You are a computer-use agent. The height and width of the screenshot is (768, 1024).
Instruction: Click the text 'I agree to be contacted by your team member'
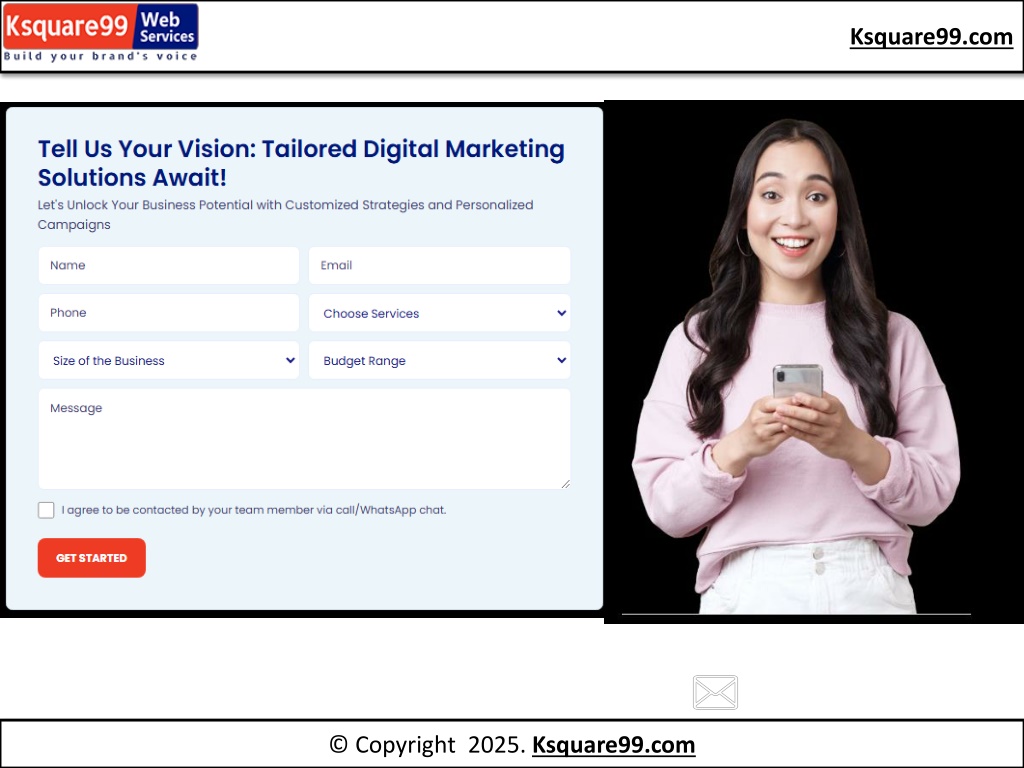(187, 510)
